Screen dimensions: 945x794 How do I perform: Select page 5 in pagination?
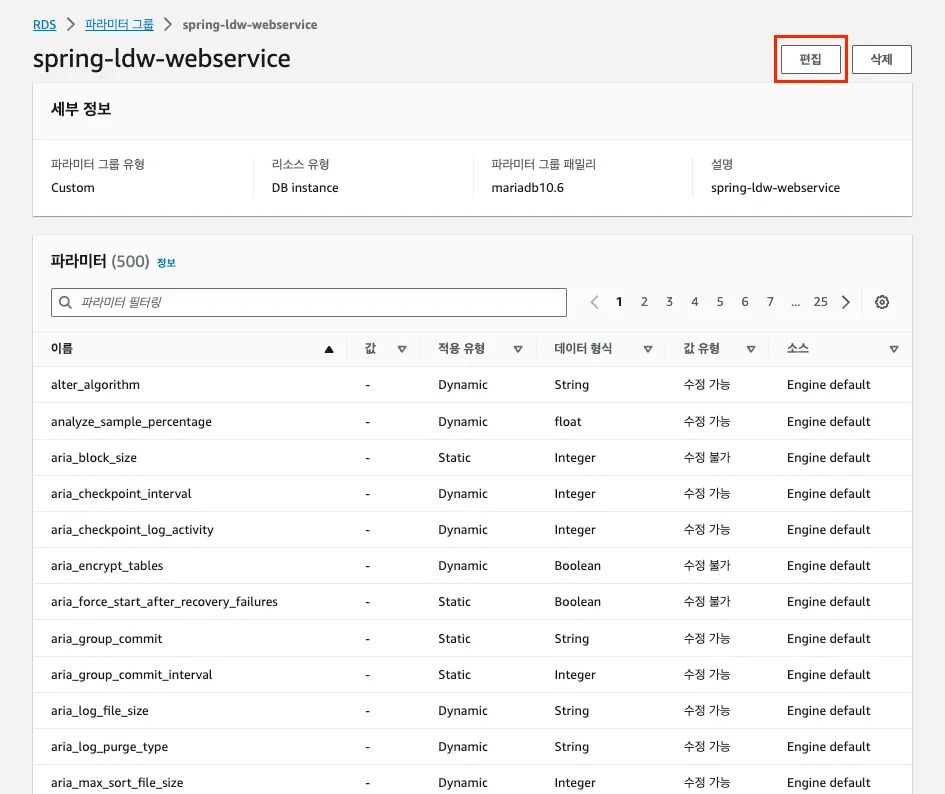tap(720, 301)
